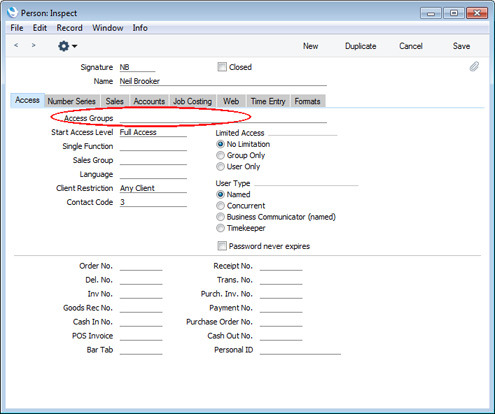This screenshot has width=495, height=414.
Task: Select Group Only limited access
Action: (x=220, y=155)
